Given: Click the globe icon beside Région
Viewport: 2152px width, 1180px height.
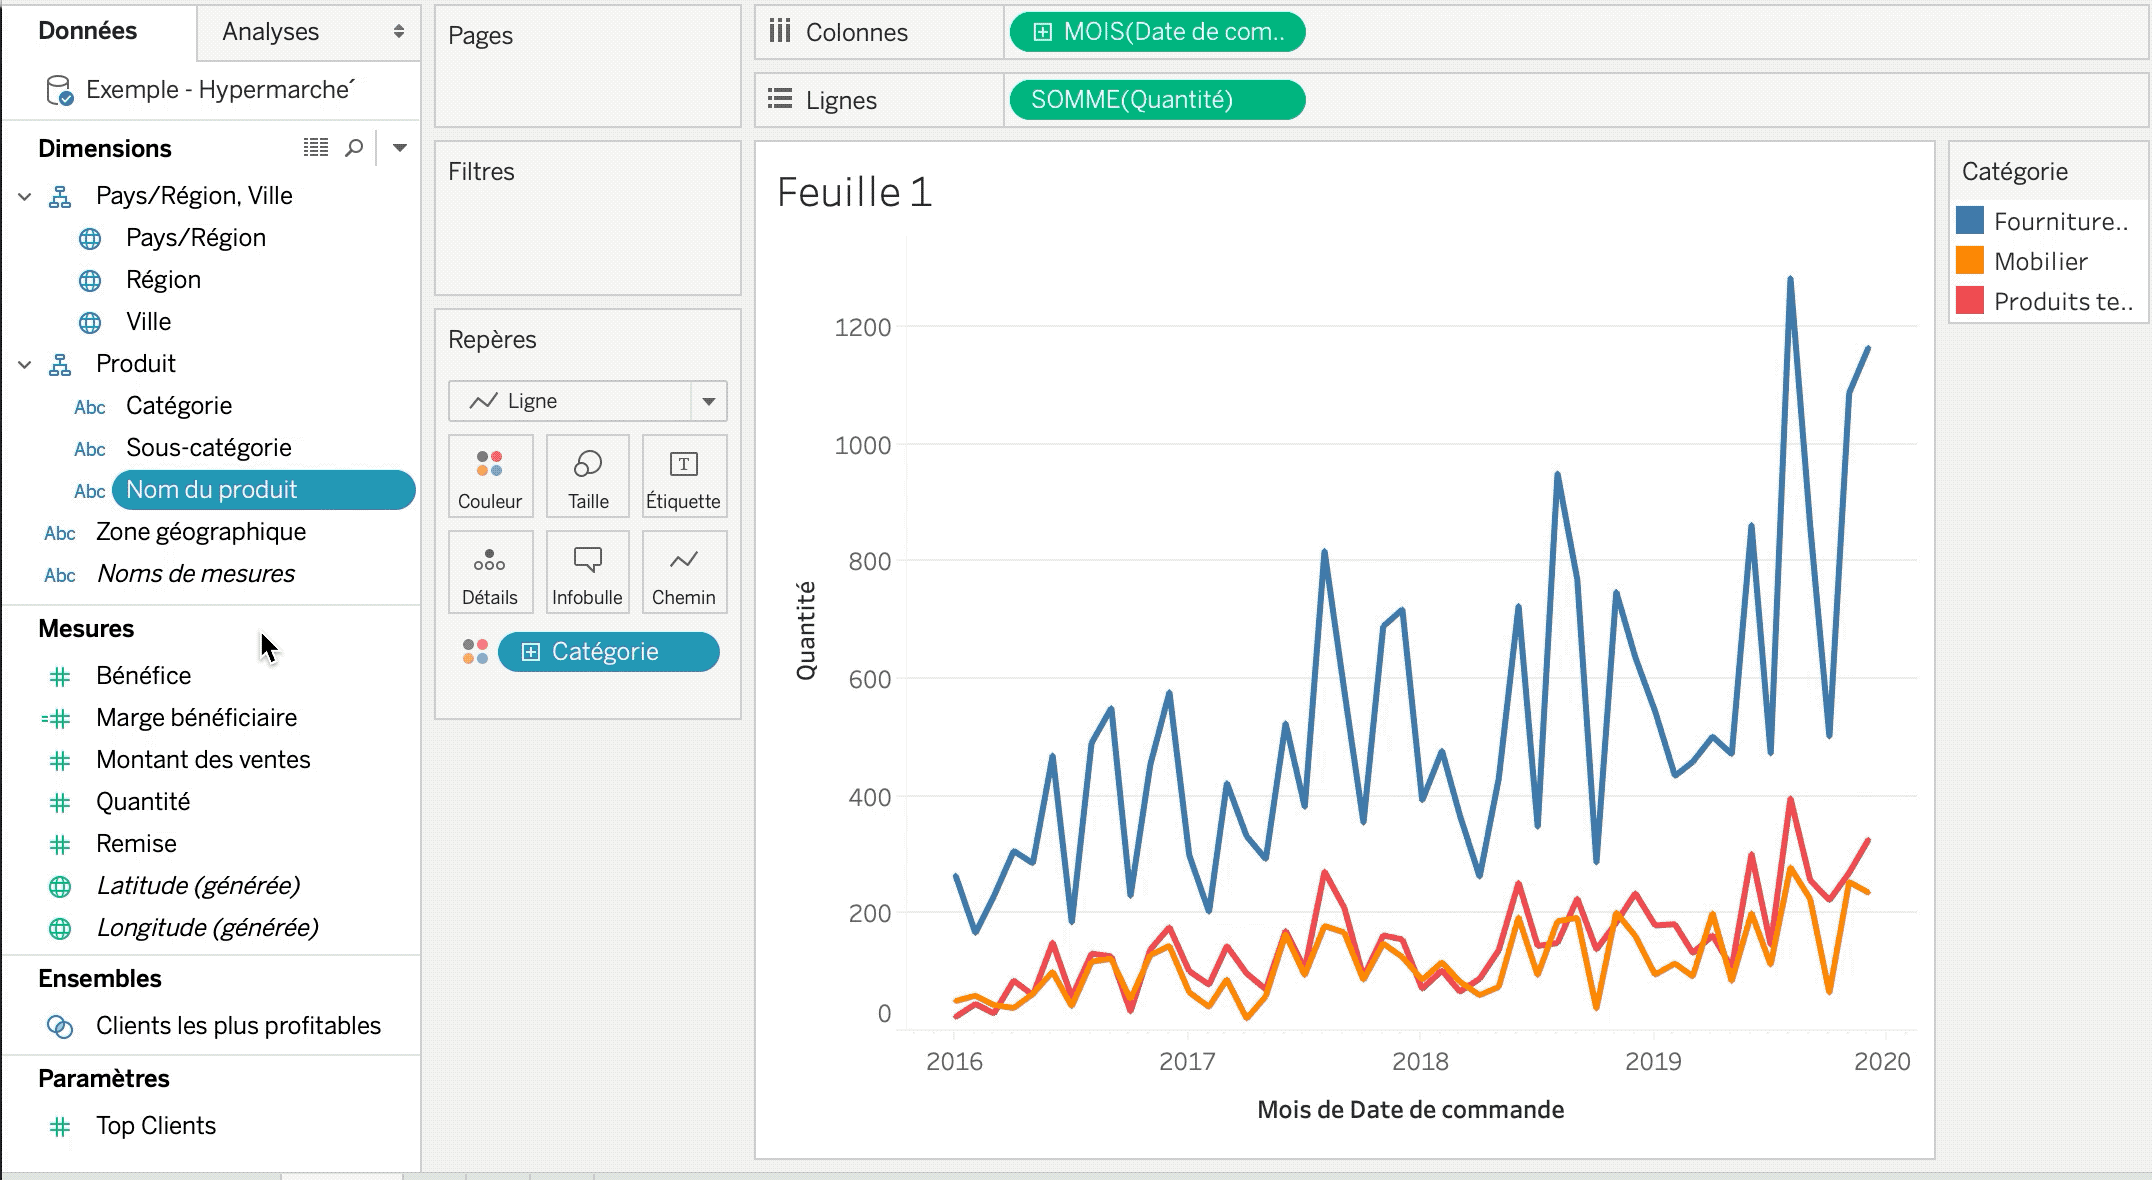Looking at the screenshot, I should (90, 281).
